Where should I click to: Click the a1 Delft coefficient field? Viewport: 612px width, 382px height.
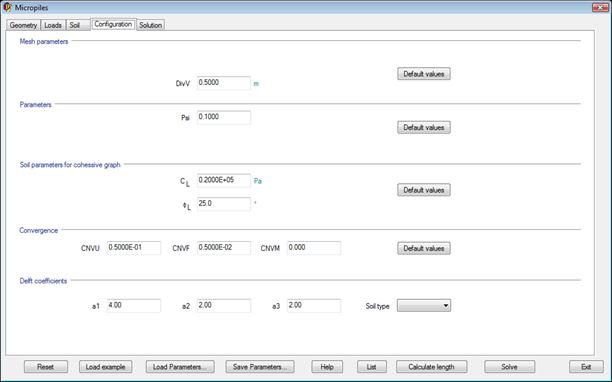point(134,306)
